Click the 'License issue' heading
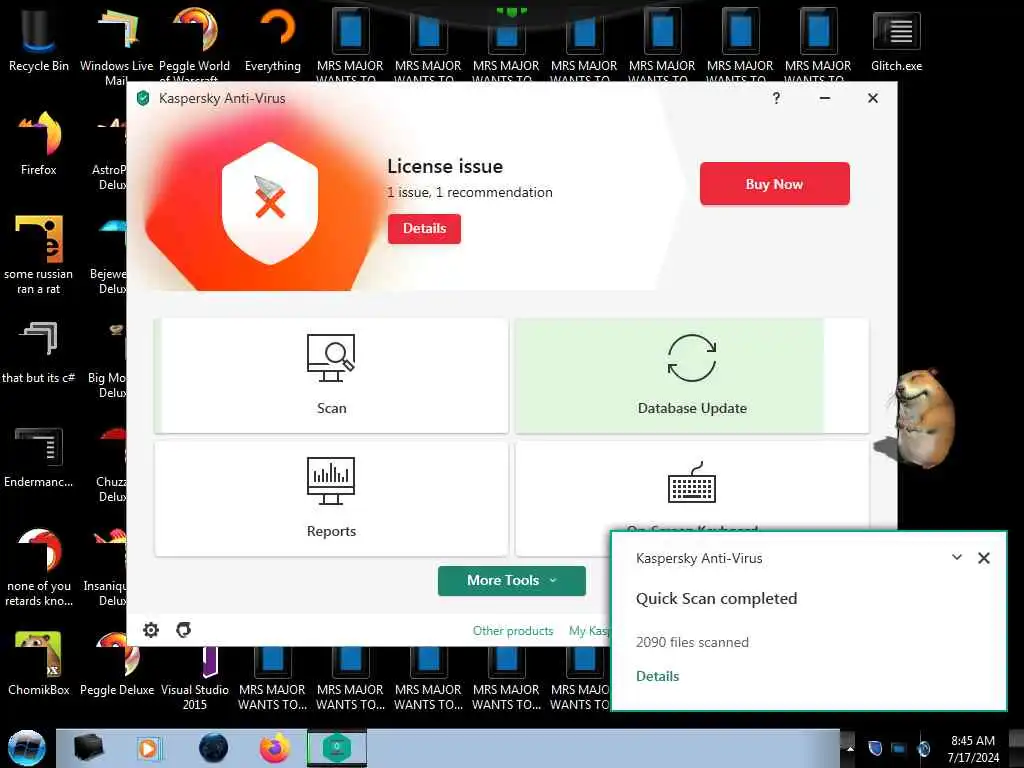 445,167
